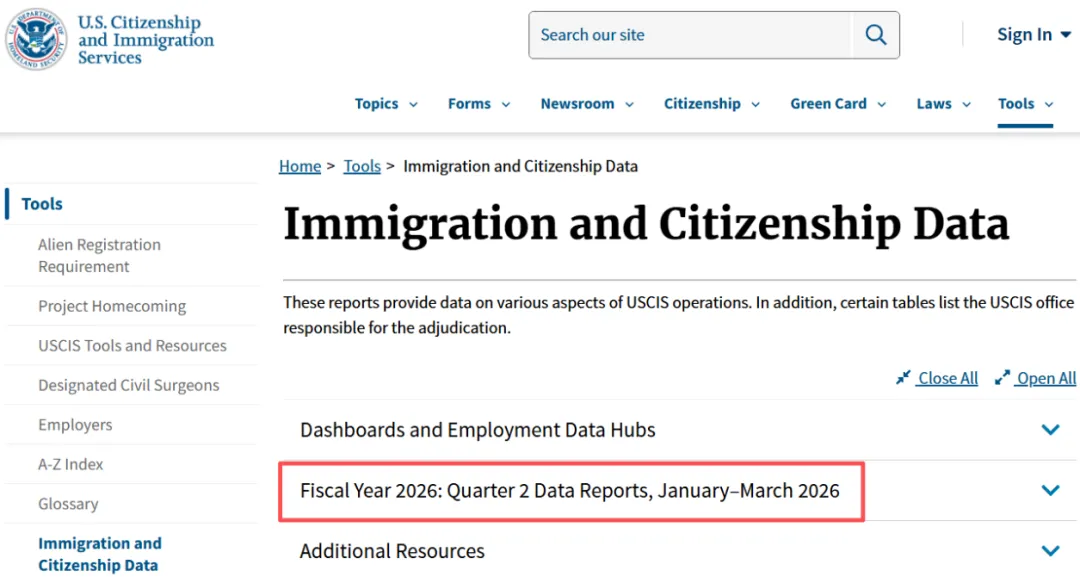
Task: Focus the Search our site field
Action: [x=690, y=34]
